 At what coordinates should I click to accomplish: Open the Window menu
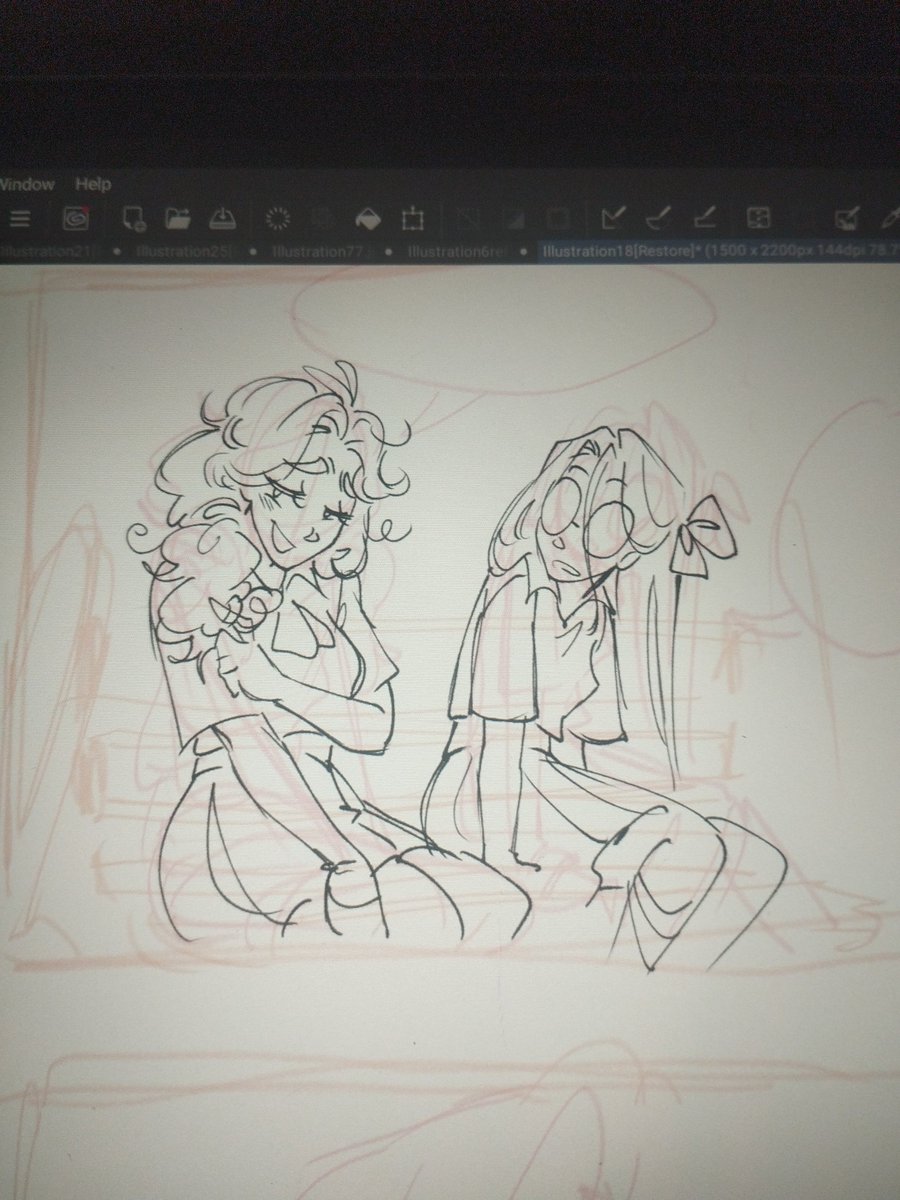[x=27, y=185]
